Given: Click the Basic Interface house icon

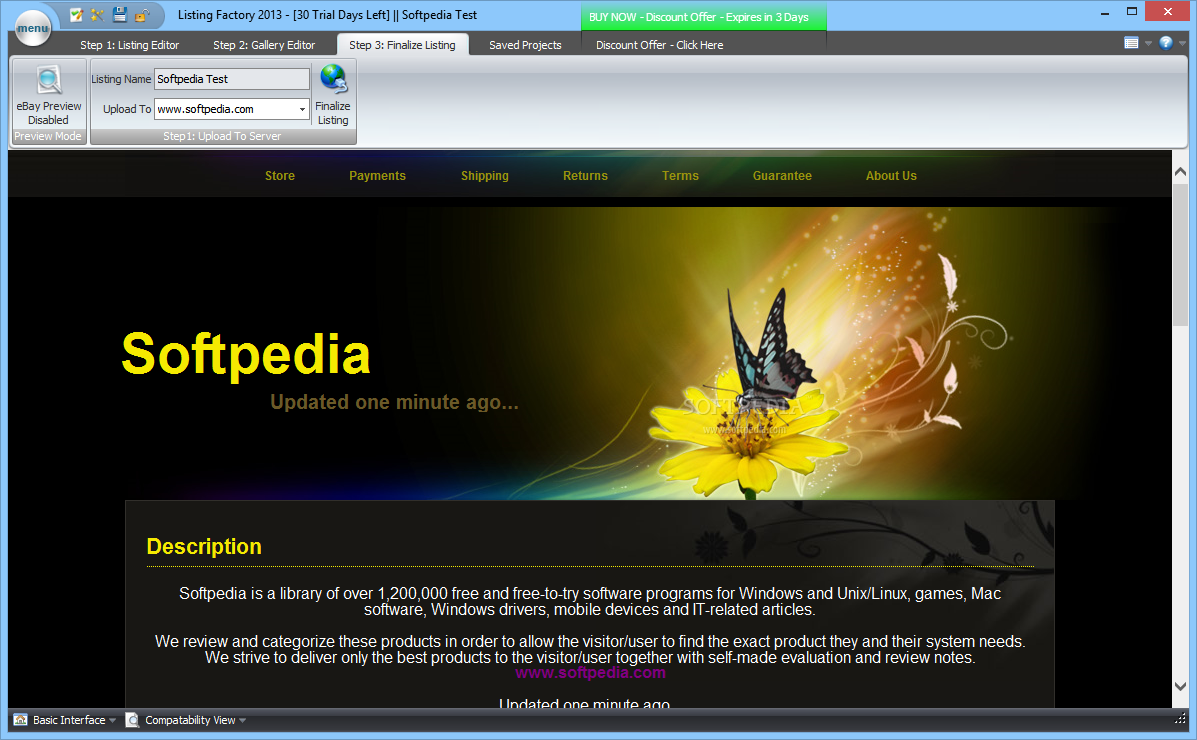Looking at the screenshot, I should click(21, 719).
